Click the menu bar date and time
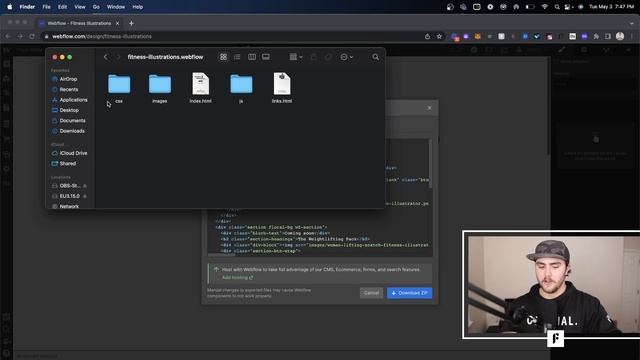The image size is (640, 360). coord(611,7)
